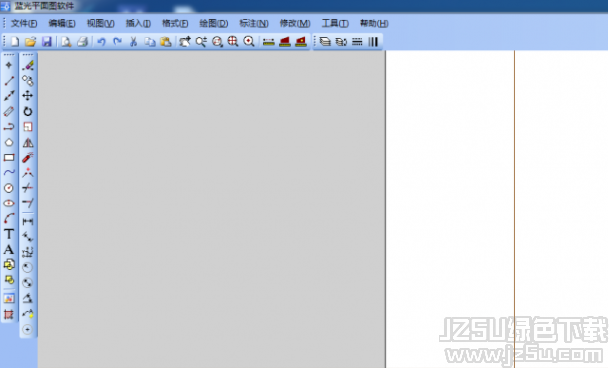
Task: Open the 插入(I) menu
Action: (x=138, y=23)
